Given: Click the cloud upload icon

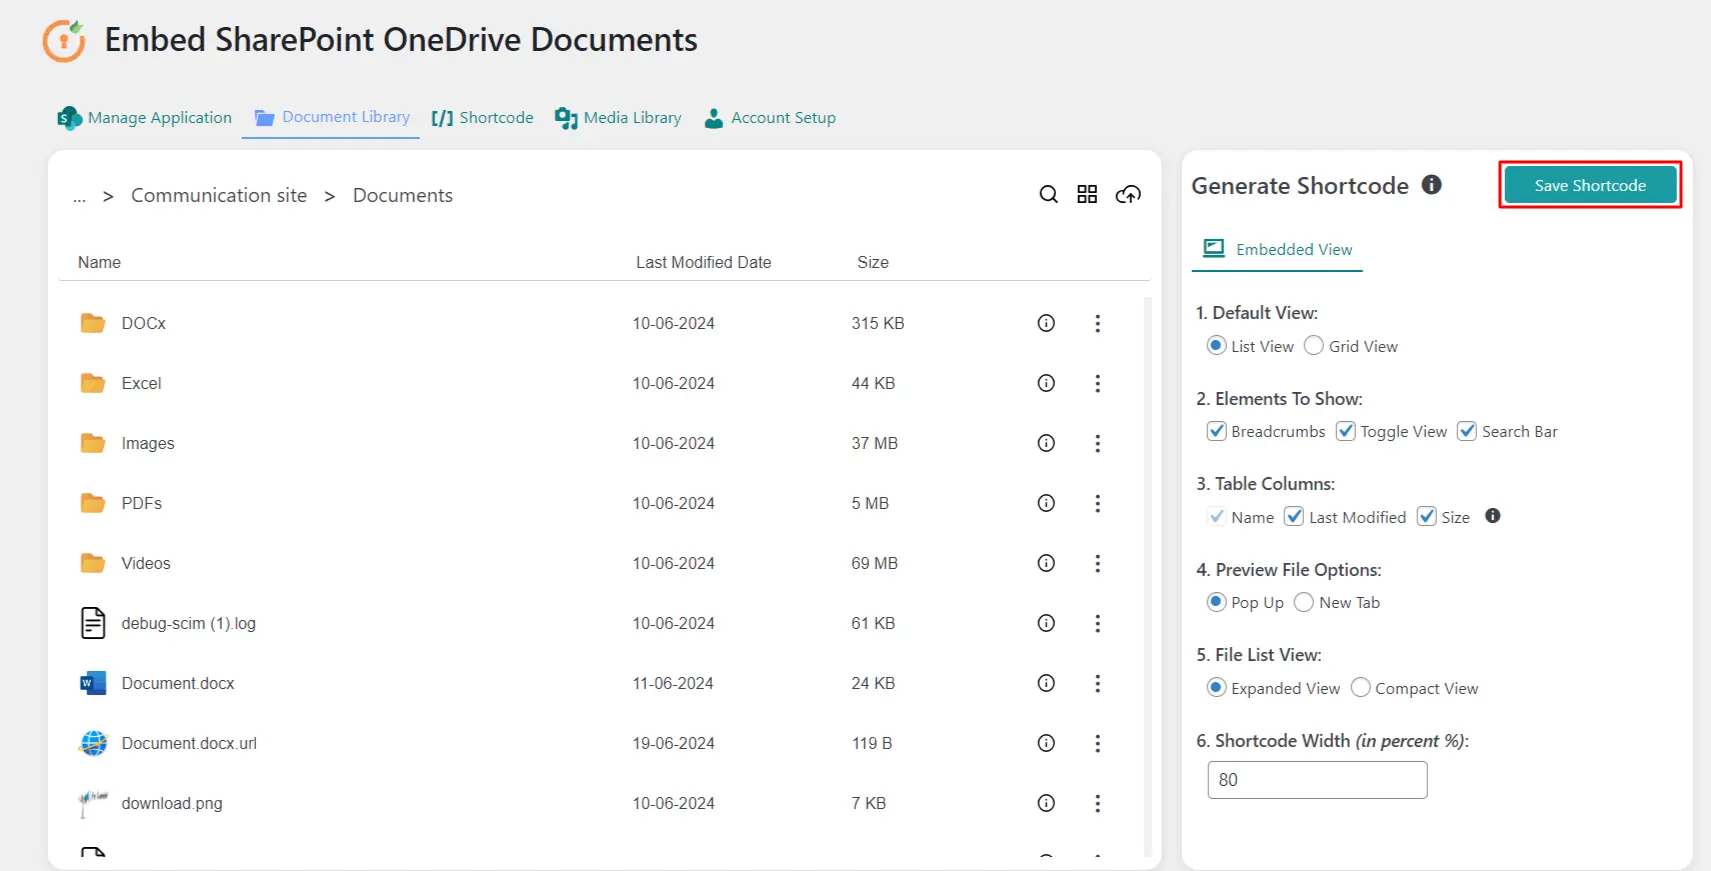Looking at the screenshot, I should [1128, 194].
